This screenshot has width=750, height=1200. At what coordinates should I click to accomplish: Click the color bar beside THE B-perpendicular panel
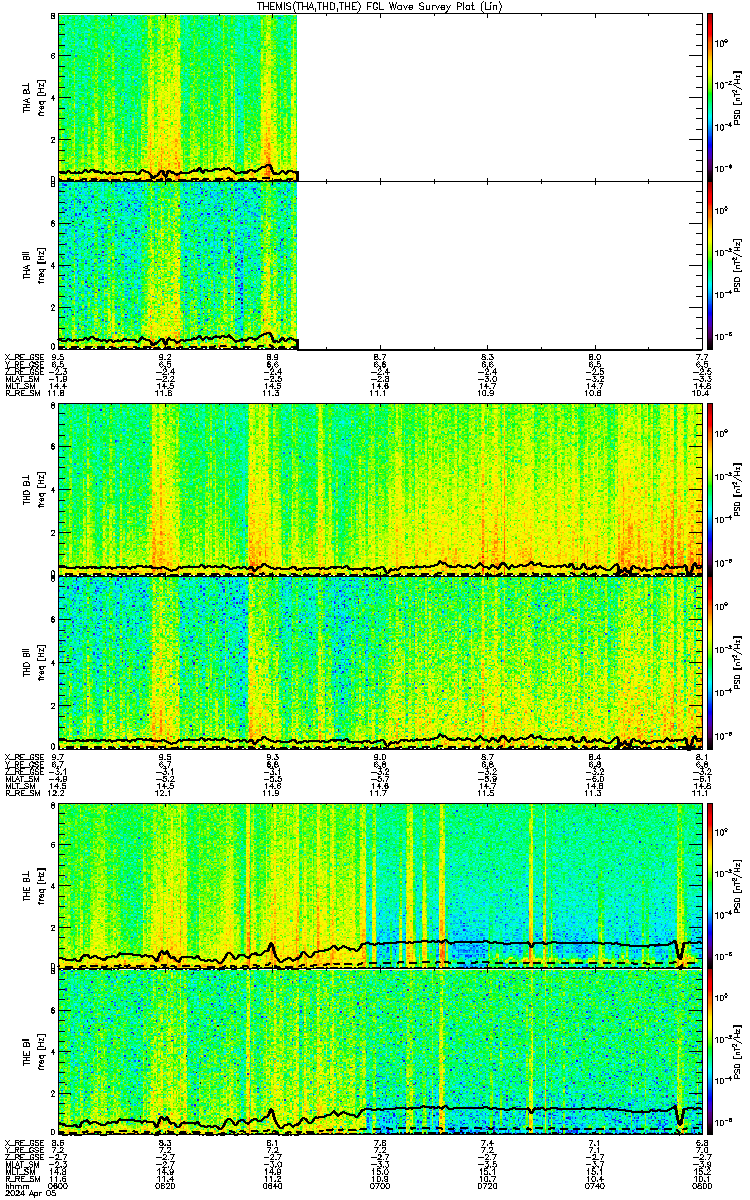tap(711, 885)
